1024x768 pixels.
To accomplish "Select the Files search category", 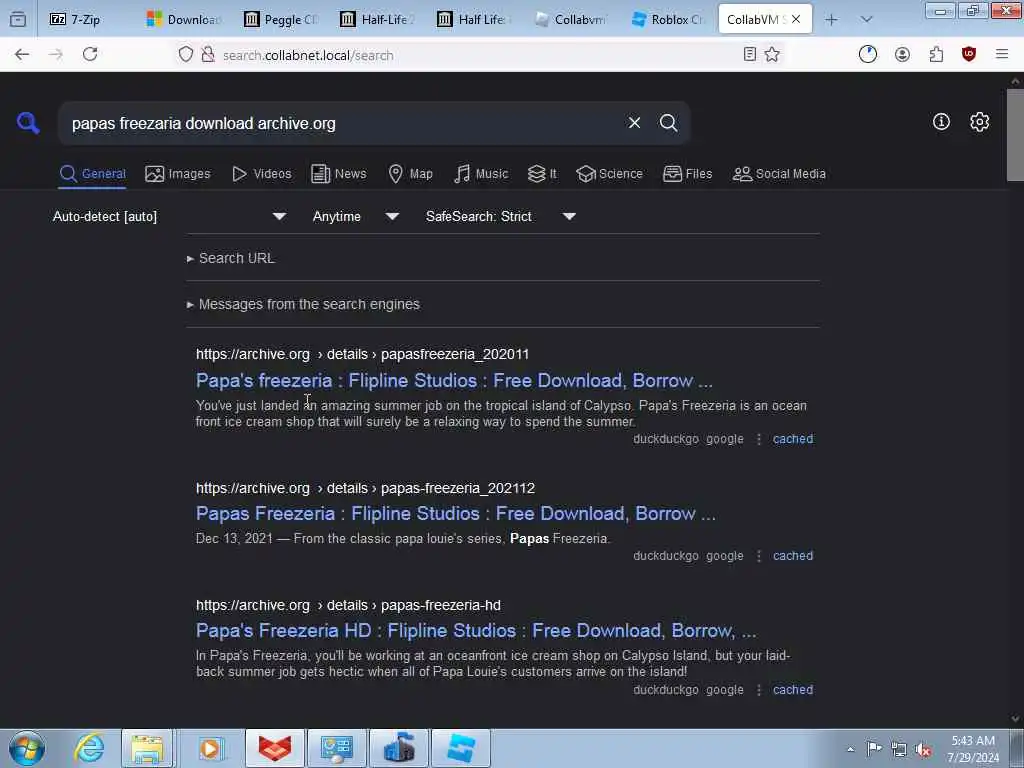I will [687, 174].
